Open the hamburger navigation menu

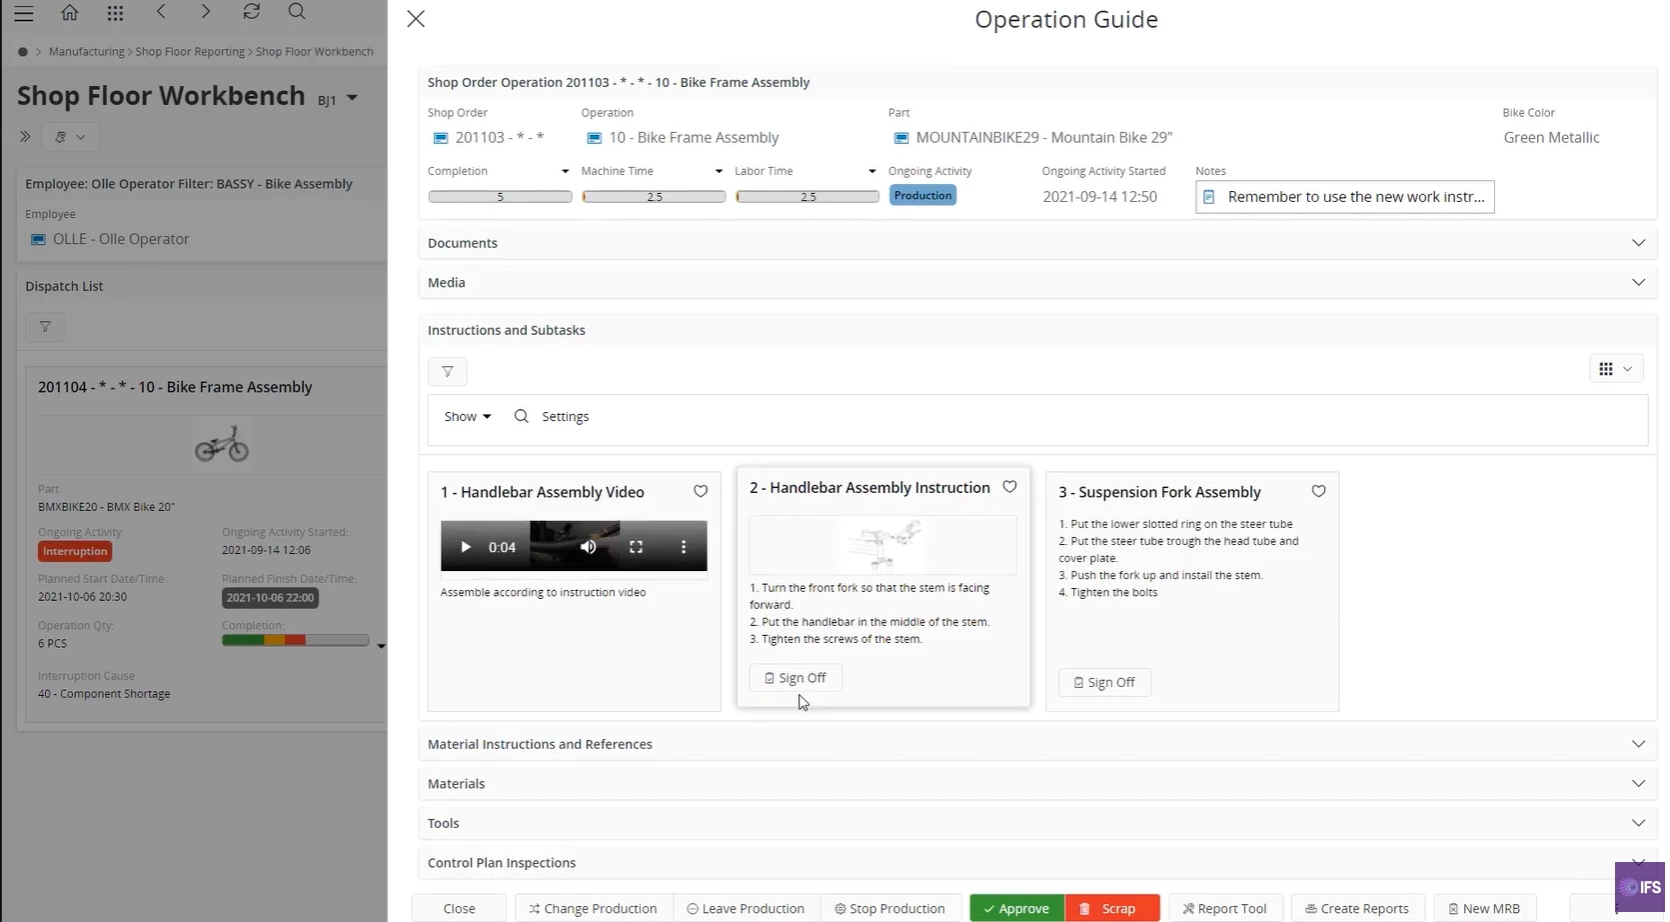point(23,13)
